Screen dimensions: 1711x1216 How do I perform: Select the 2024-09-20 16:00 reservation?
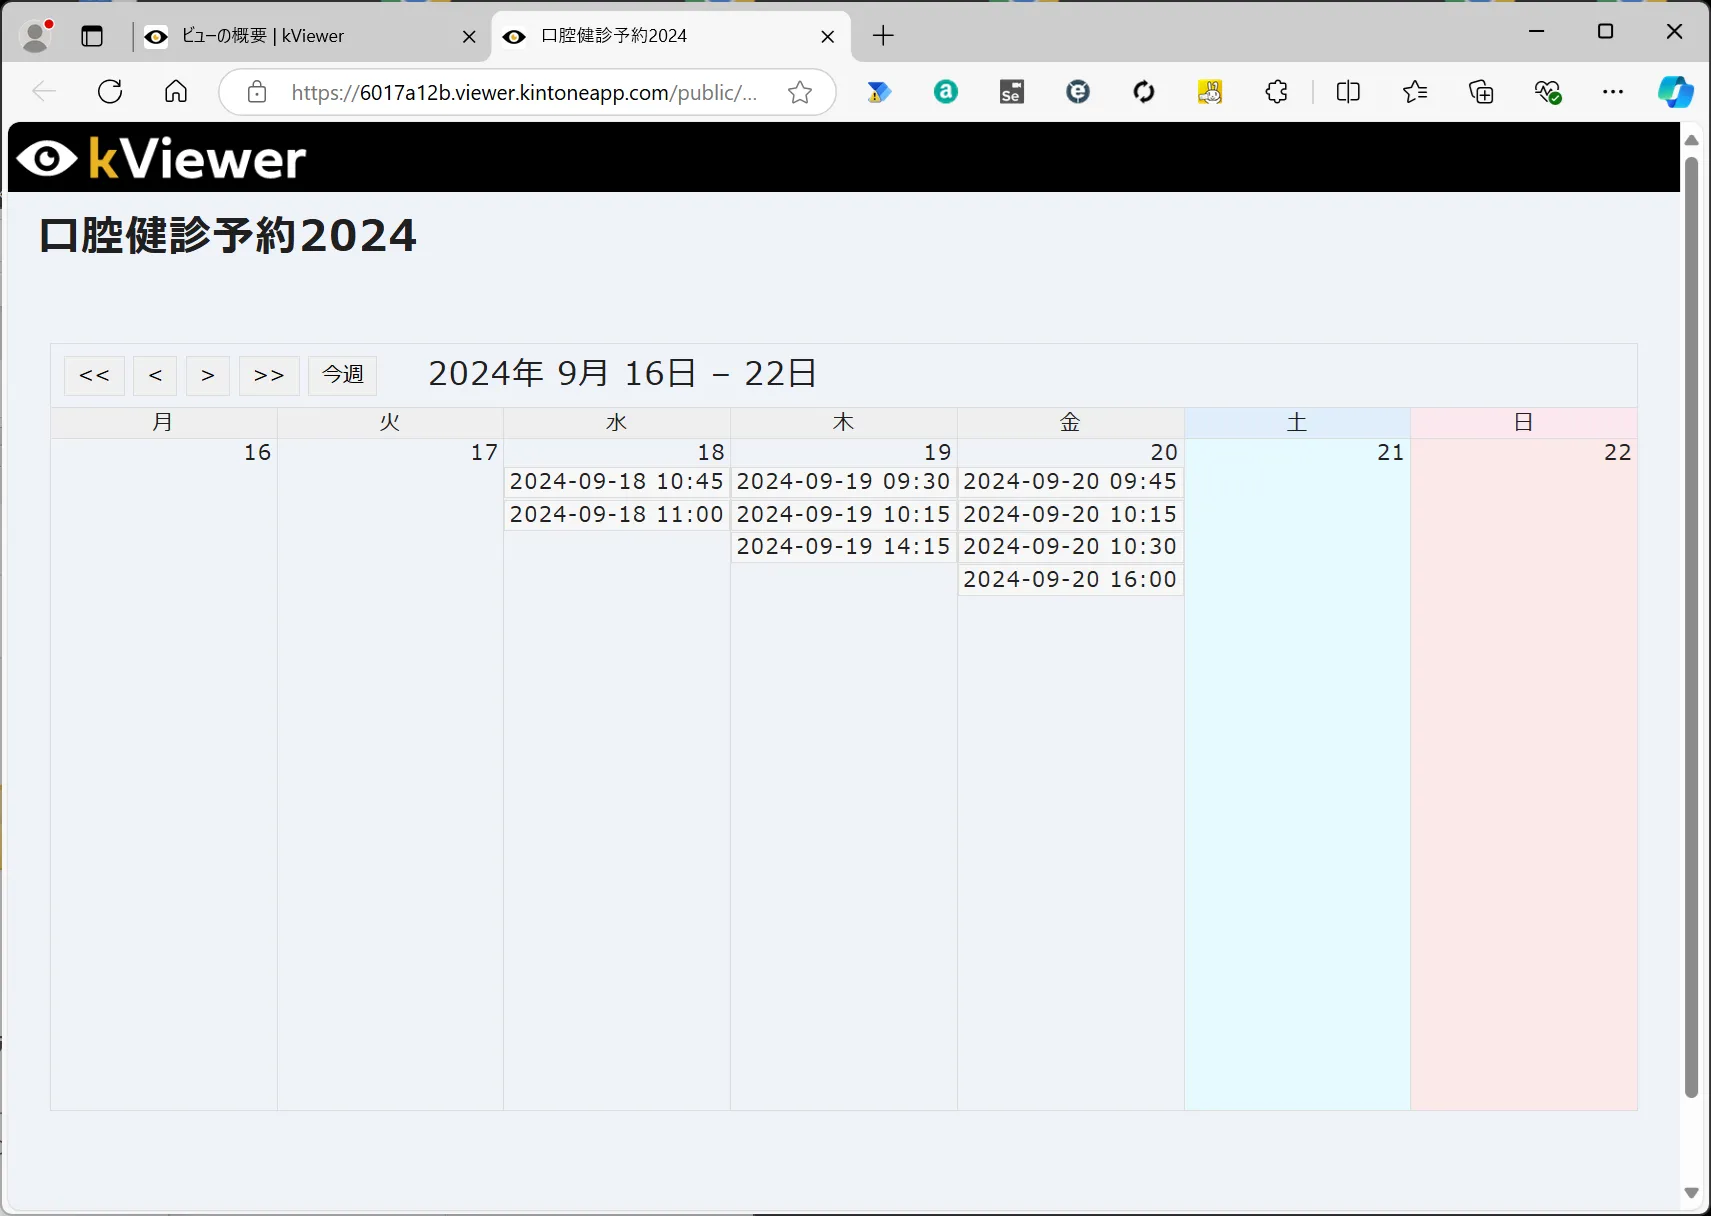point(1070,580)
